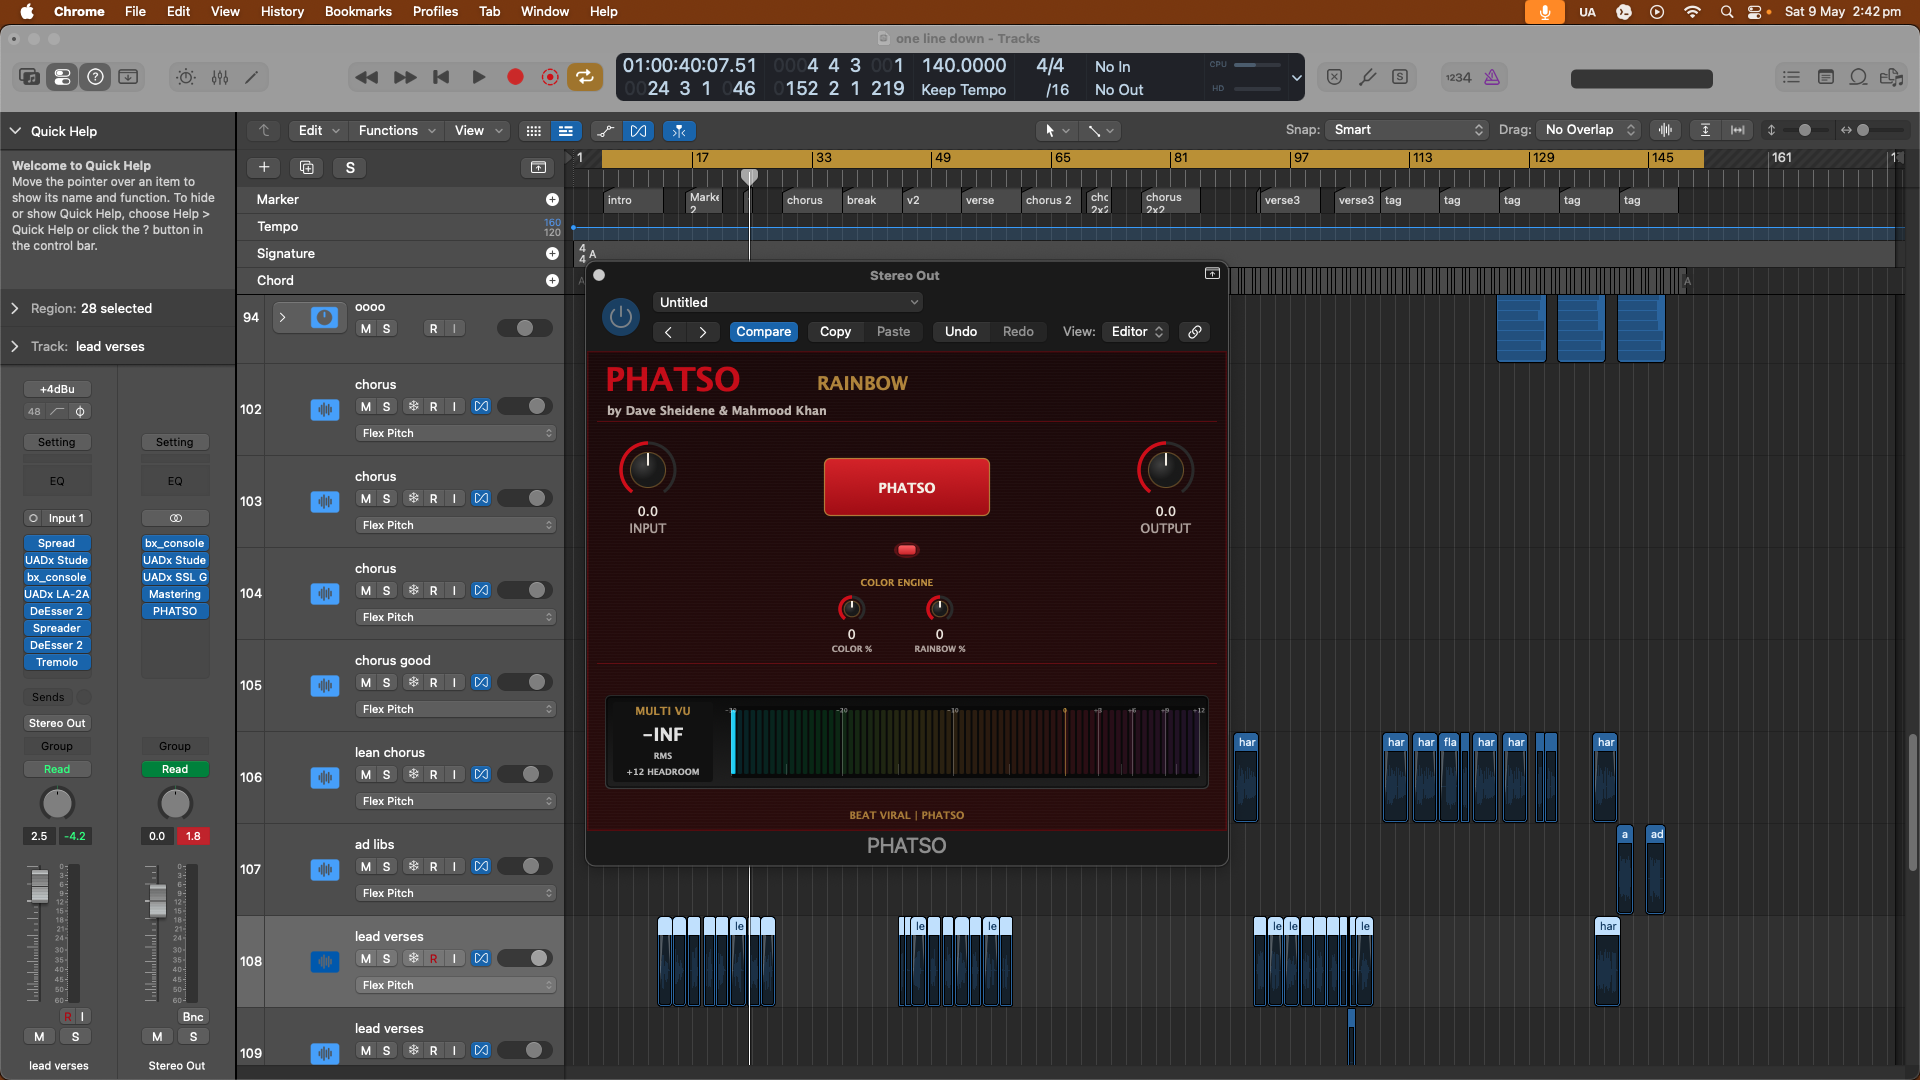
Task: Click the plugin Link chain button
Action: (x=1195, y=332)
